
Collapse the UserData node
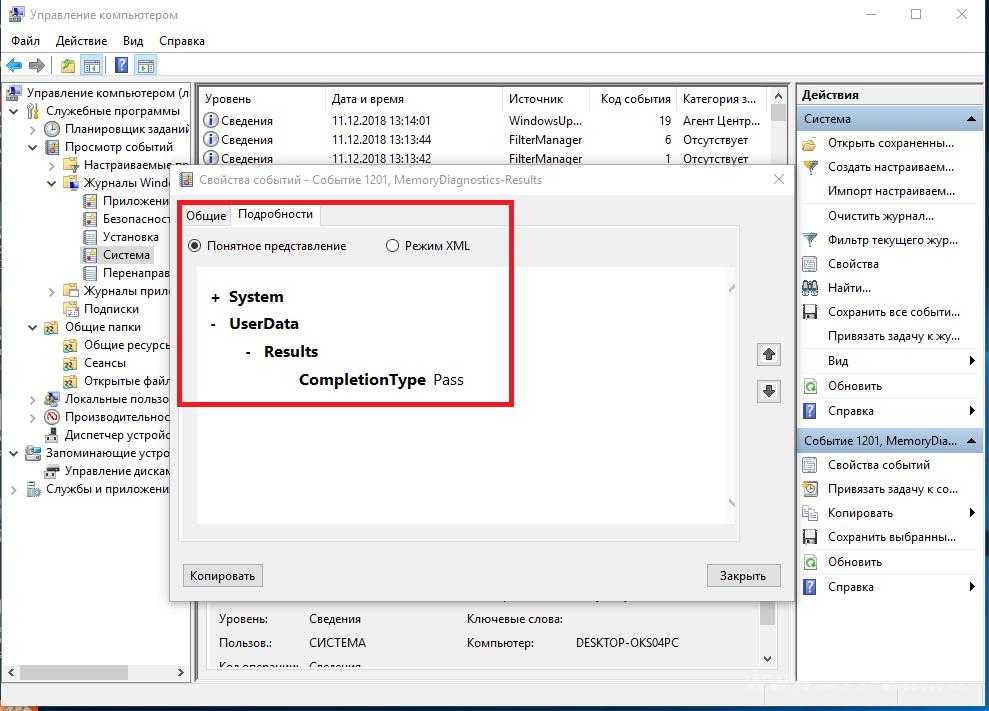[214, 325]
